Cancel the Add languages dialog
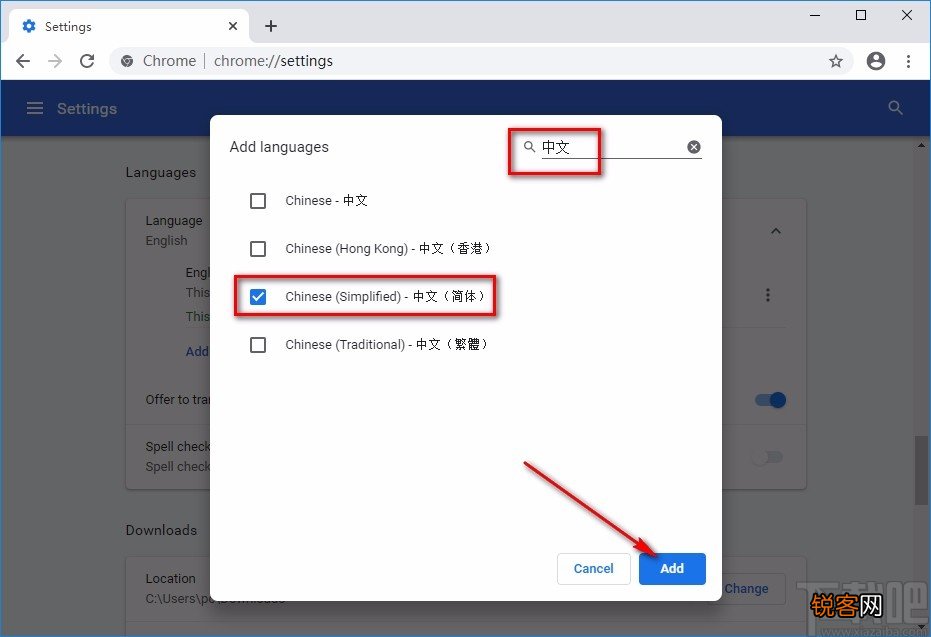The width and height of the screenshot is (931, 637). pos(593,569)
